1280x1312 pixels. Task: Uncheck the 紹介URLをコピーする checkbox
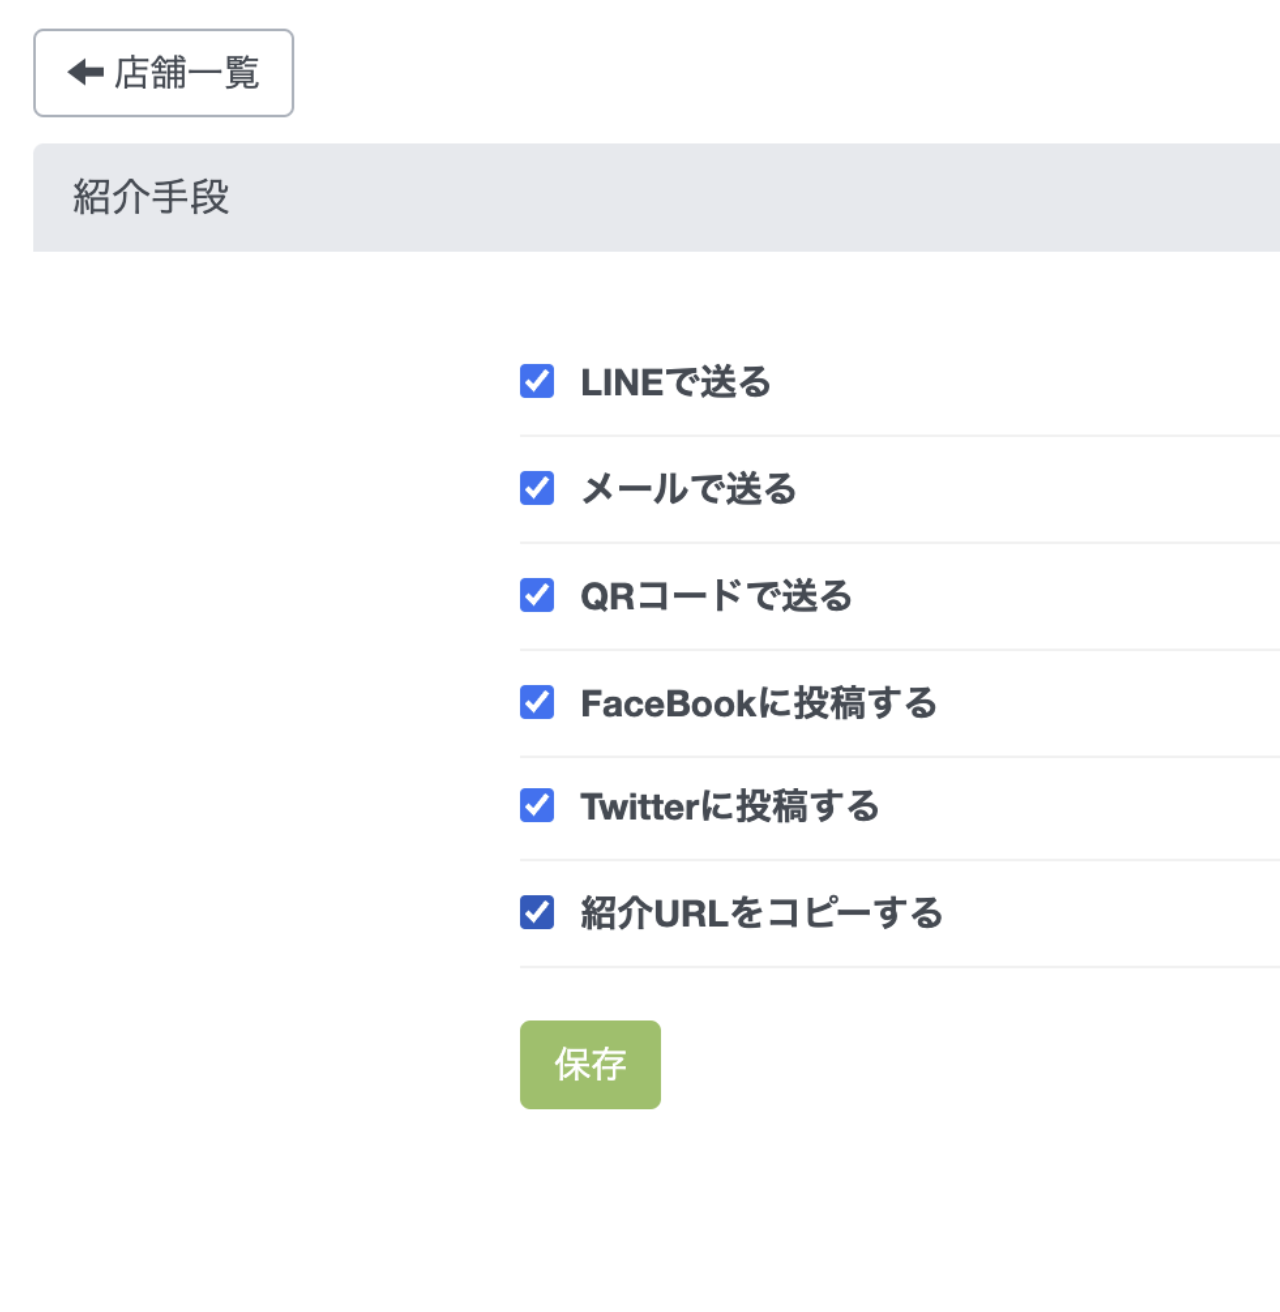click(x=537, y=912)
